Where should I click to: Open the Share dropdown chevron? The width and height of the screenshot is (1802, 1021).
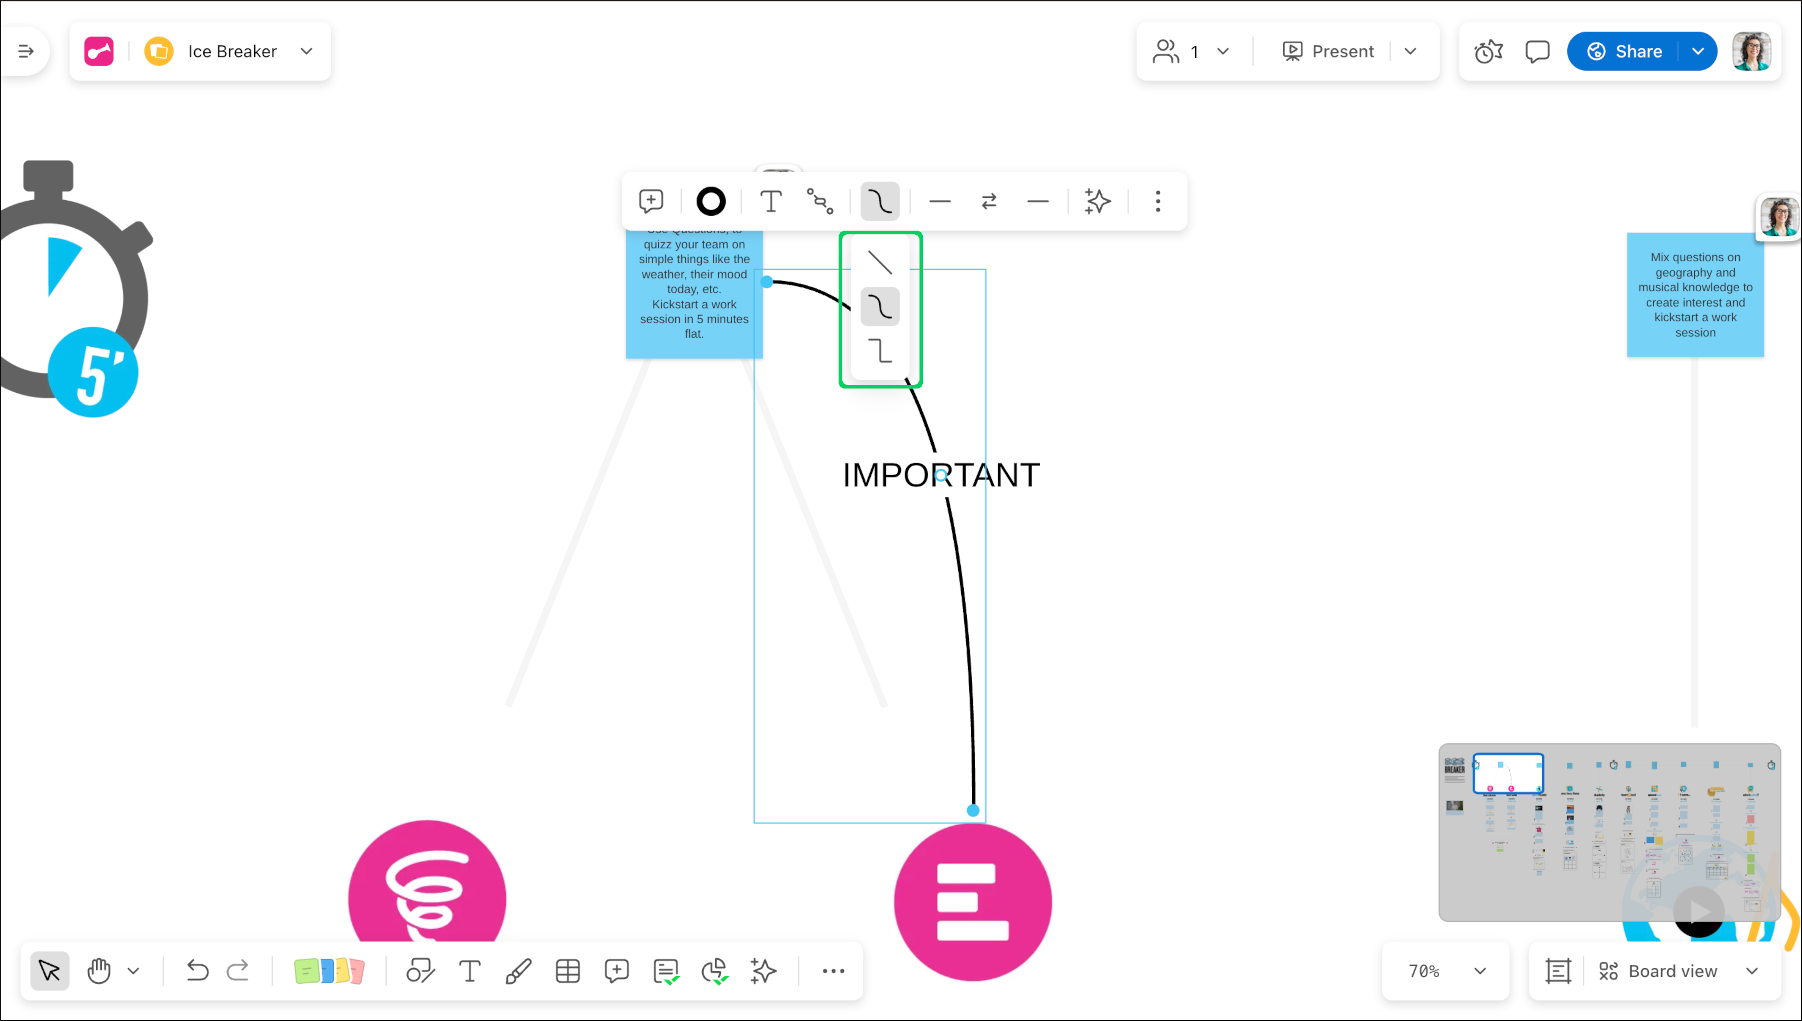pos(1698,51)
